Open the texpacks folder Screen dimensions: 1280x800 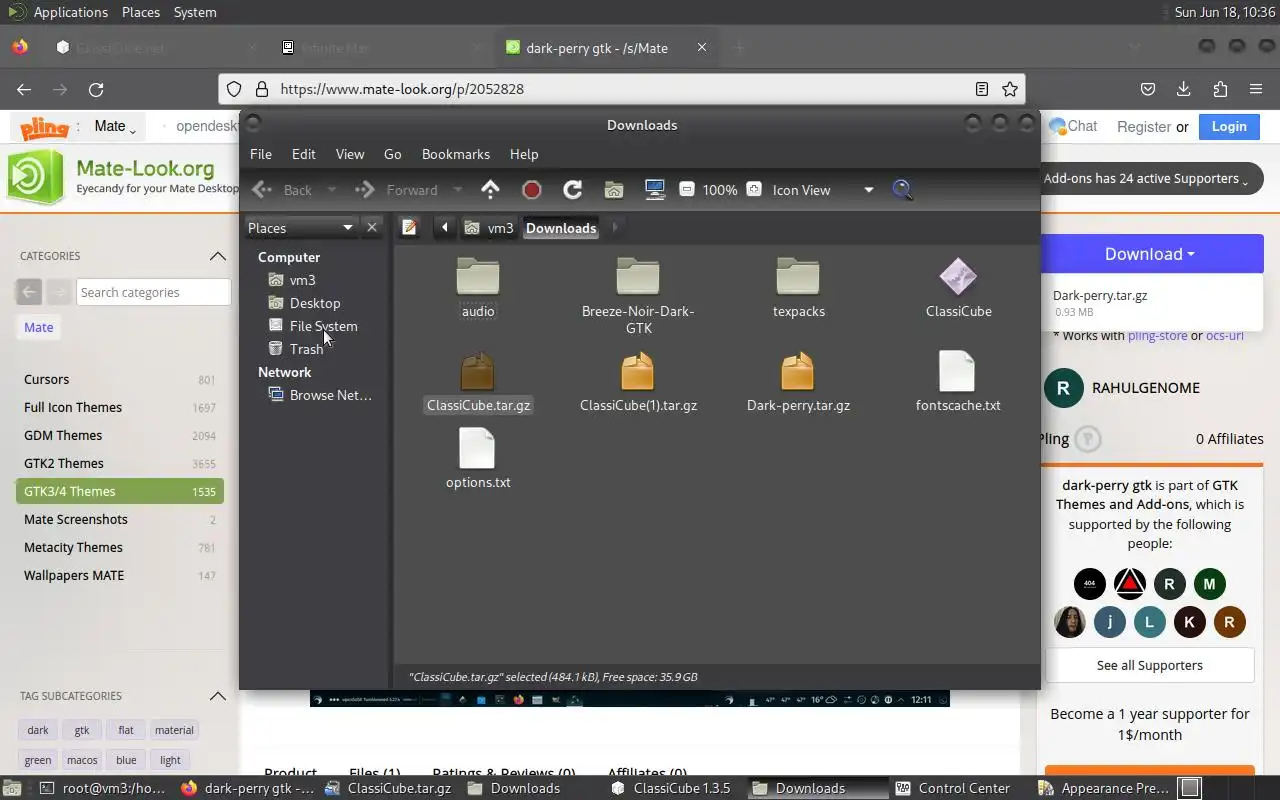pyautogui.click(x=798, y=288)
